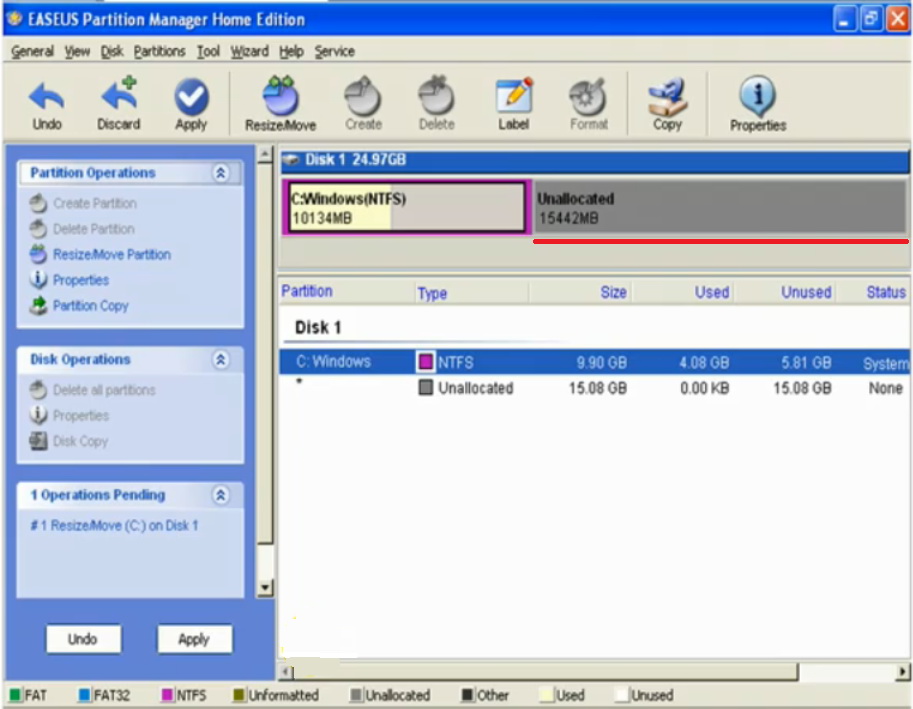This screenshot has height=709, width=913.
Task: Click the NTFS legend swatch in status bar
Action: tap(167, 694)
